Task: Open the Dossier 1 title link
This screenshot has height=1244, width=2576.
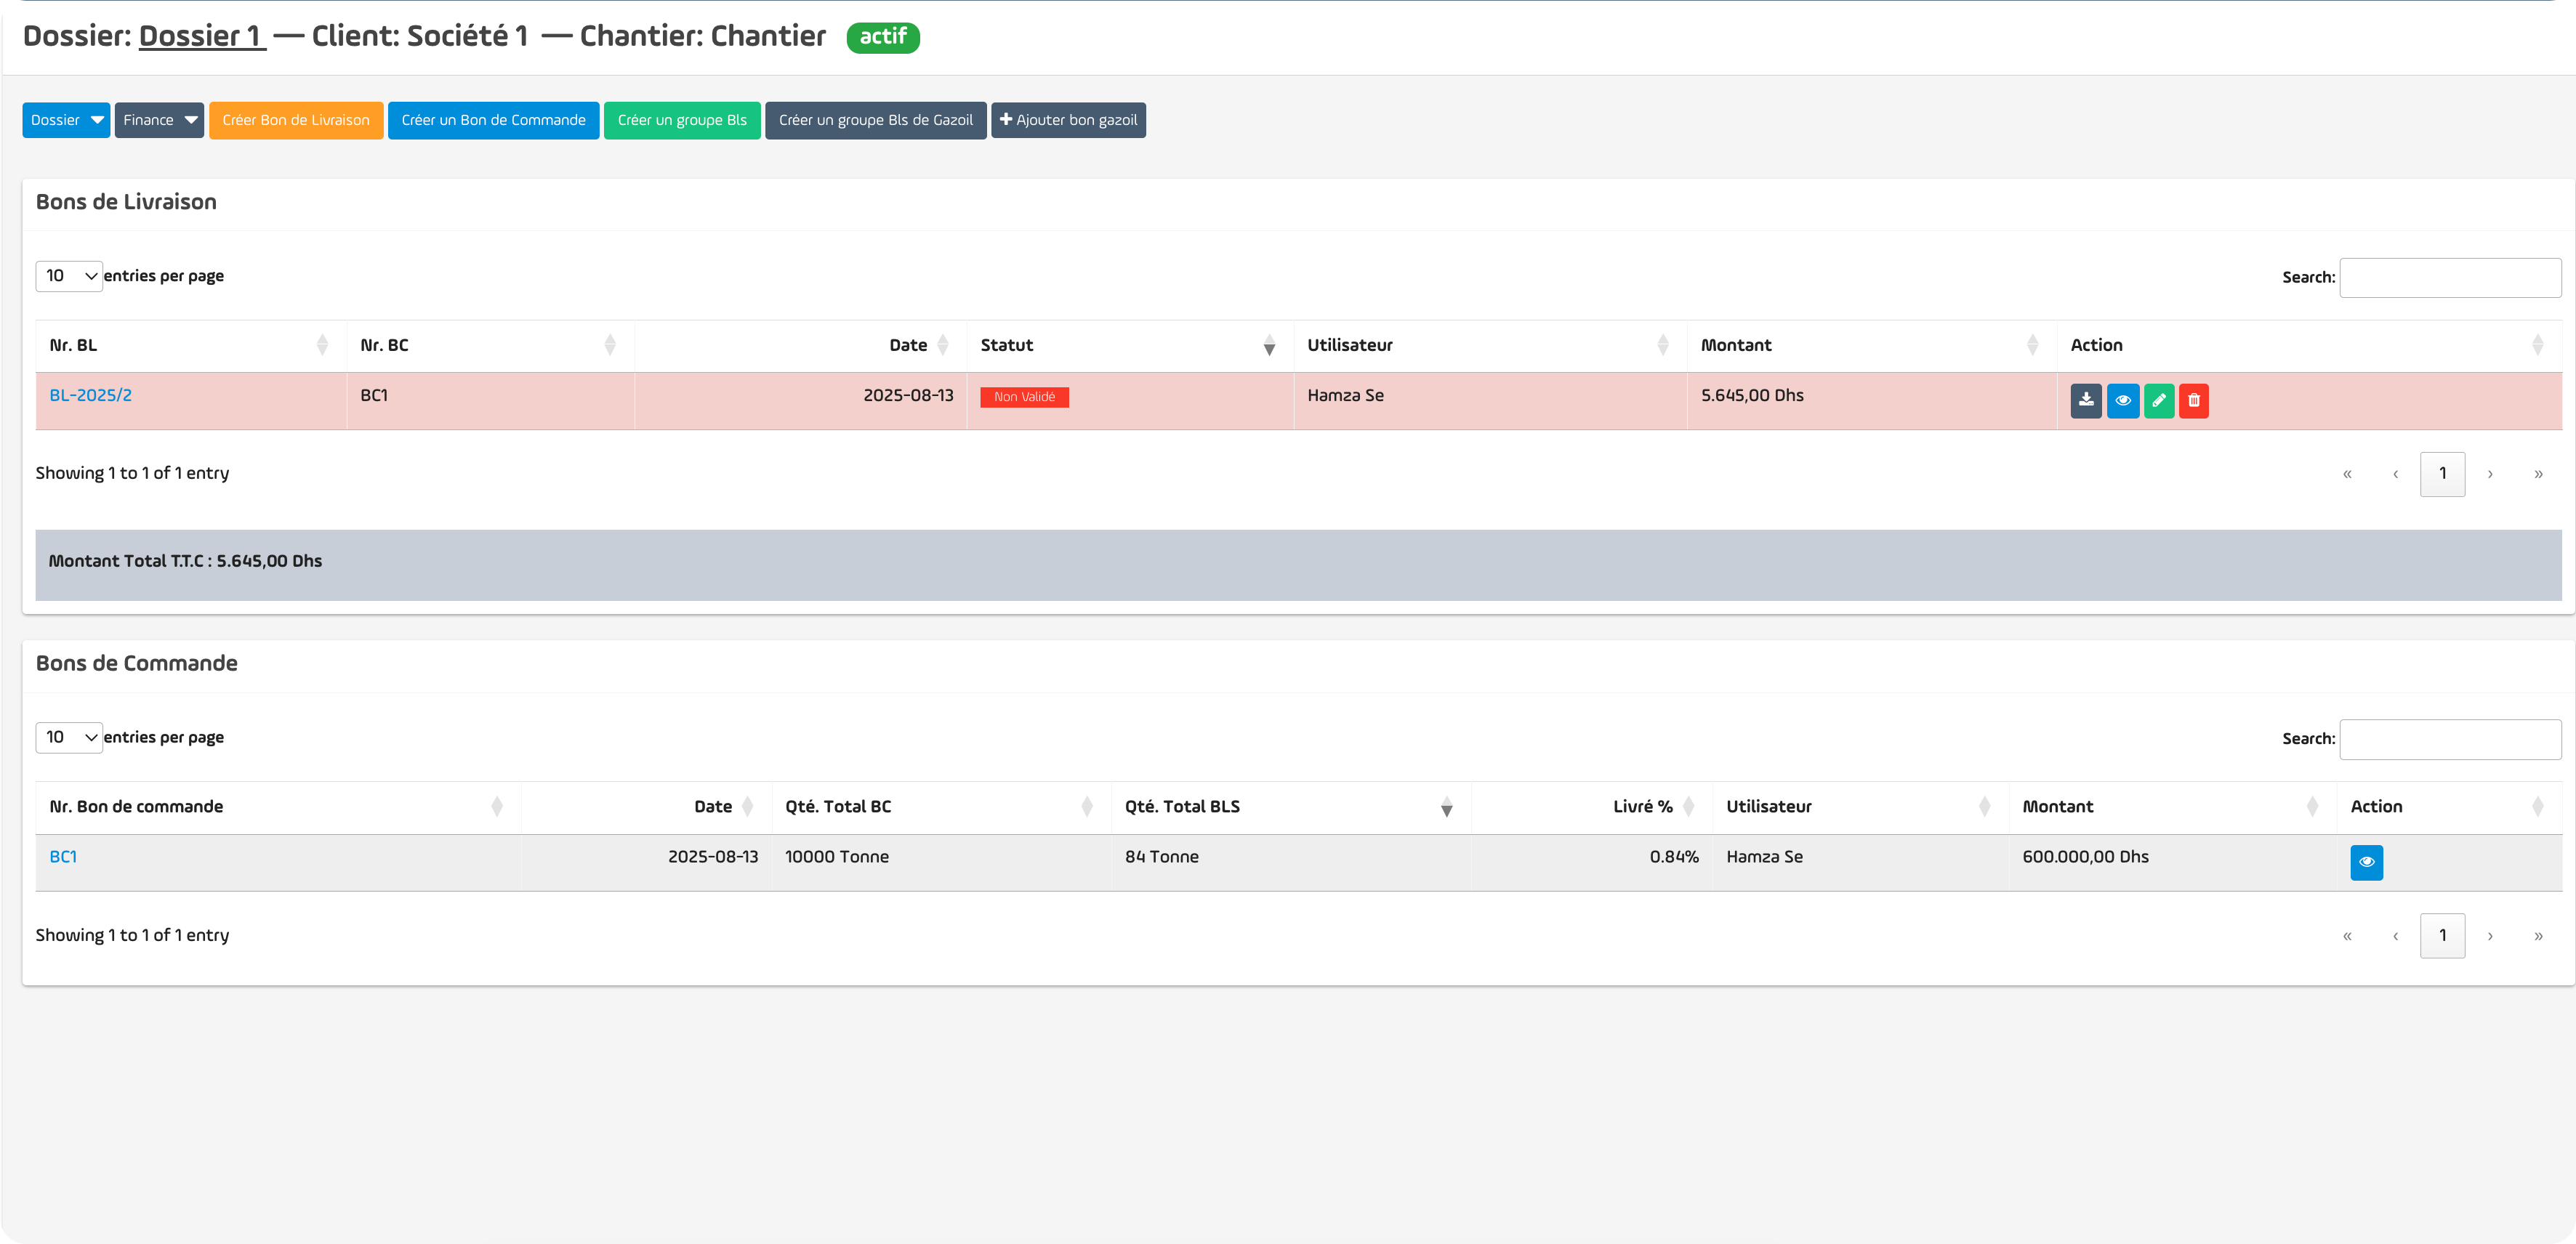Action: (201, 36)
